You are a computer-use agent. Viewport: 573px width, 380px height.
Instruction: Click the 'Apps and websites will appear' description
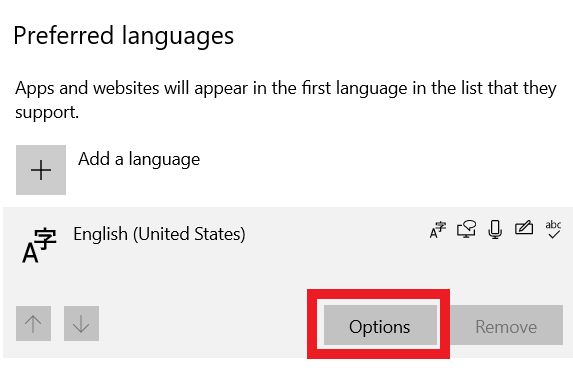pos(286,100)
